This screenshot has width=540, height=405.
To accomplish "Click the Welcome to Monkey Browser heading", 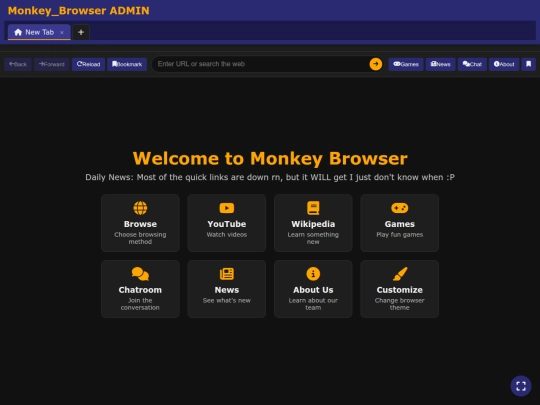I will (270, 158).
